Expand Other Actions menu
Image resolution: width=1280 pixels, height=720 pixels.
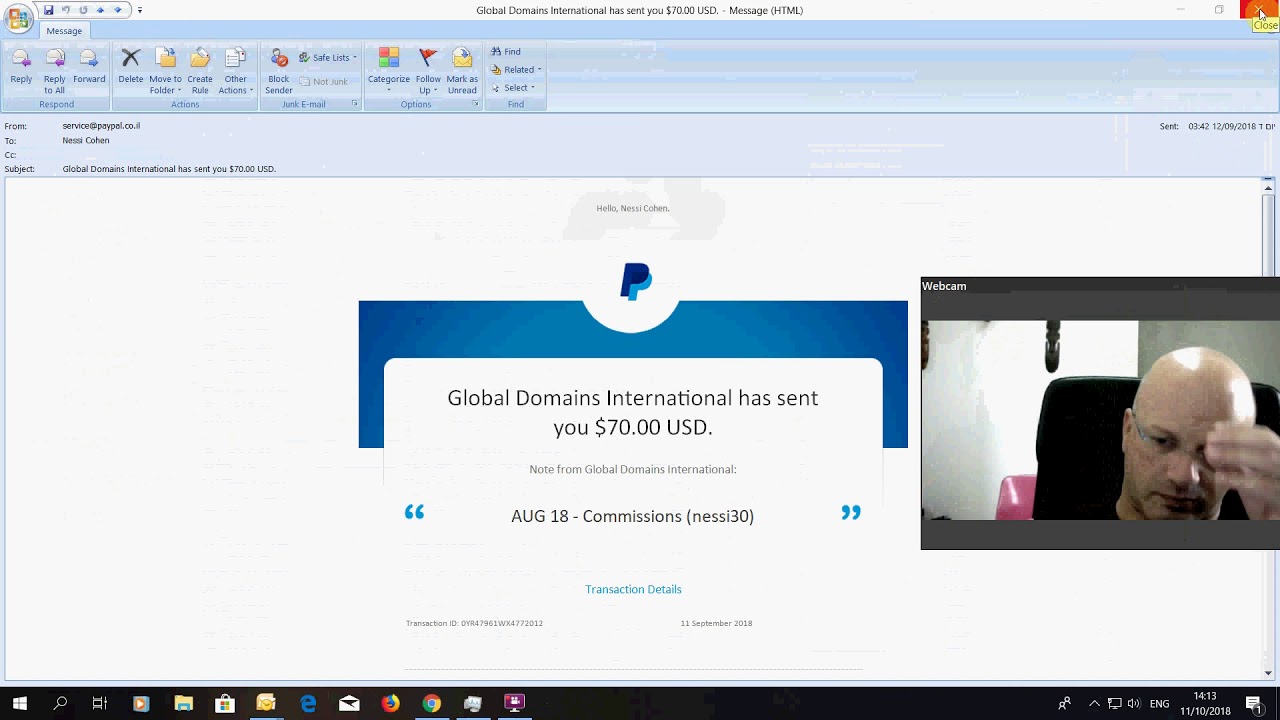[x=236, y=70]
